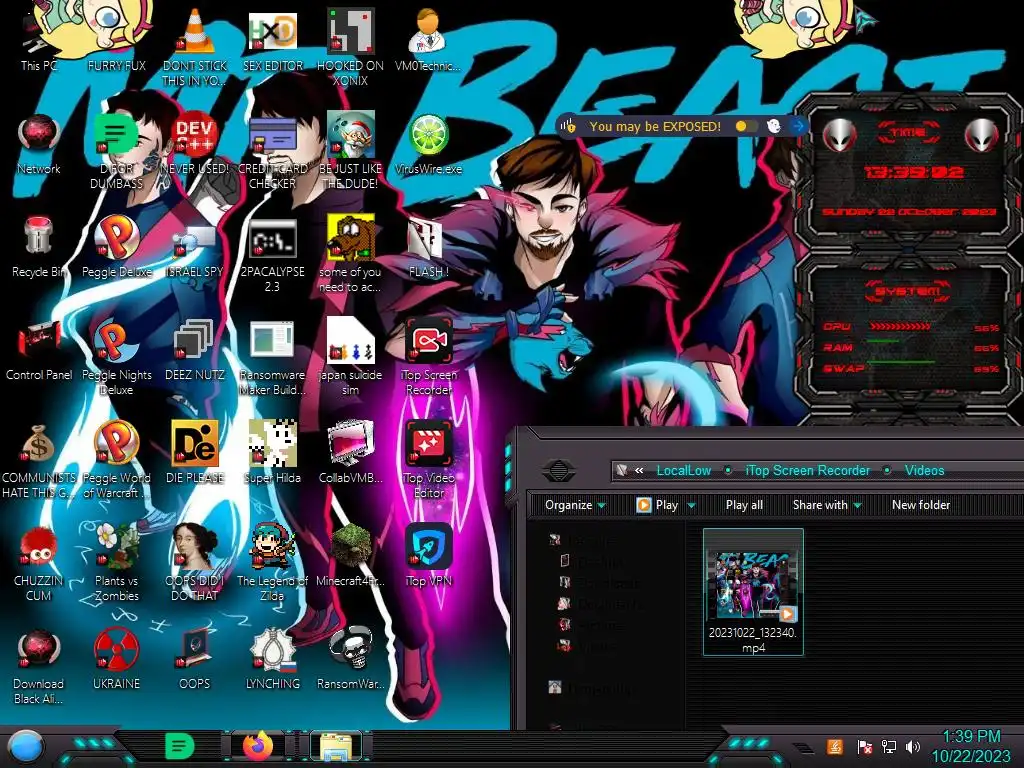Click Videos in the address path
Screen dimensions: 1024x768
pos(924,470)
